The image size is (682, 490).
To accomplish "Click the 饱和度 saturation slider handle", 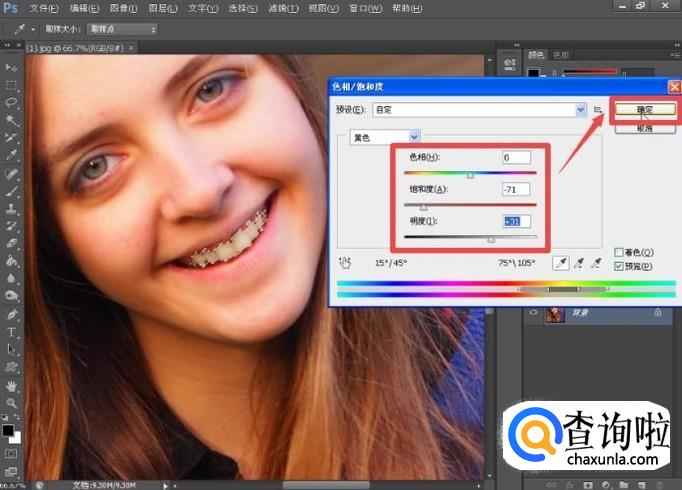I will (423, 207).
